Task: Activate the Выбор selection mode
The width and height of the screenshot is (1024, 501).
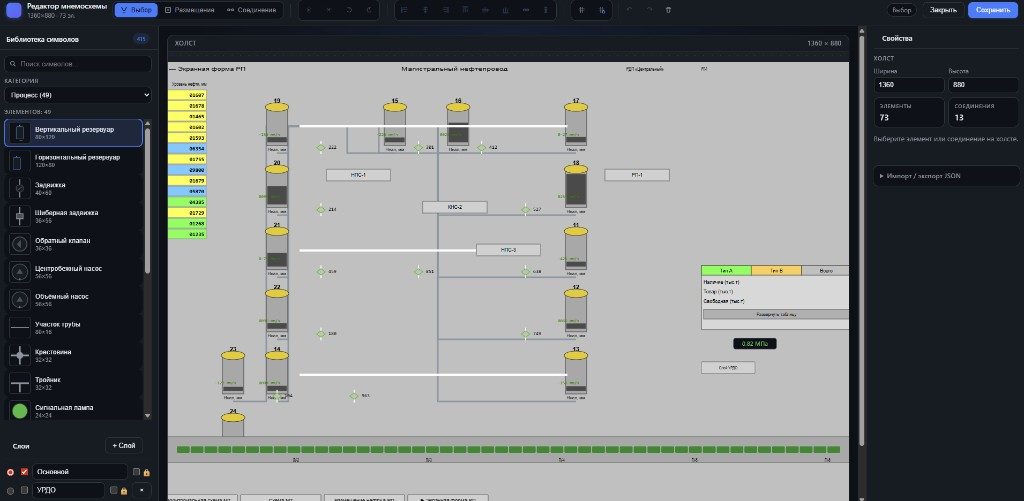Action: point(136,10)
